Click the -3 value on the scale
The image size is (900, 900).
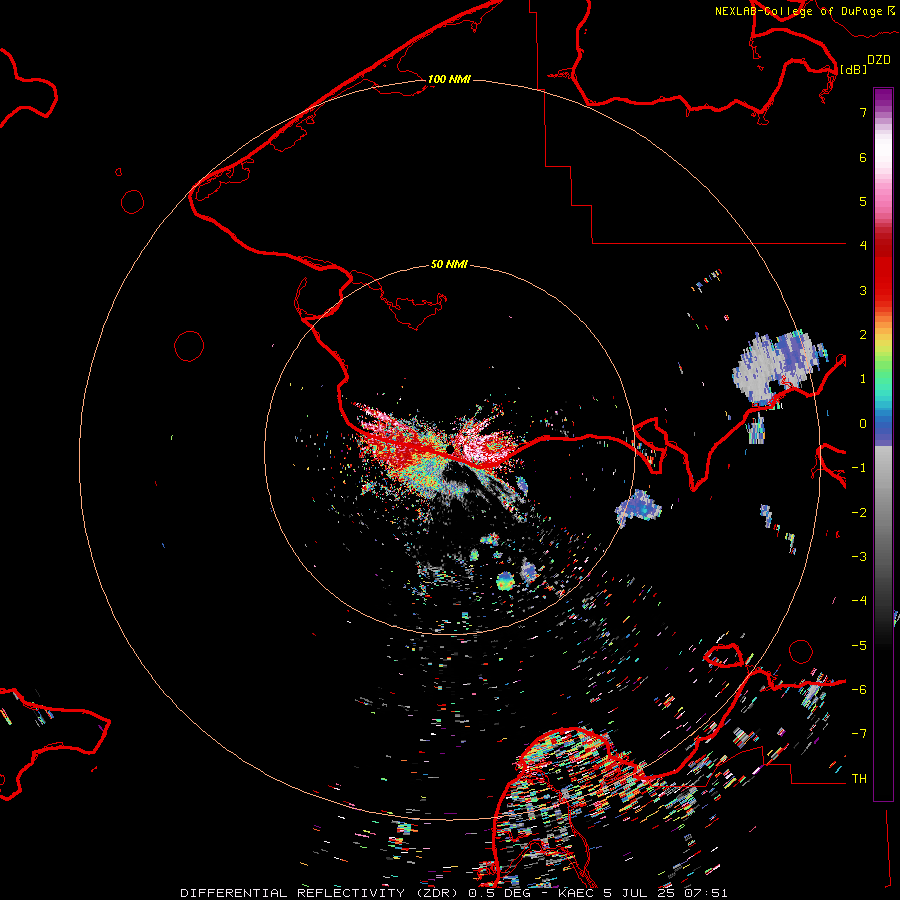pos(859,557)
